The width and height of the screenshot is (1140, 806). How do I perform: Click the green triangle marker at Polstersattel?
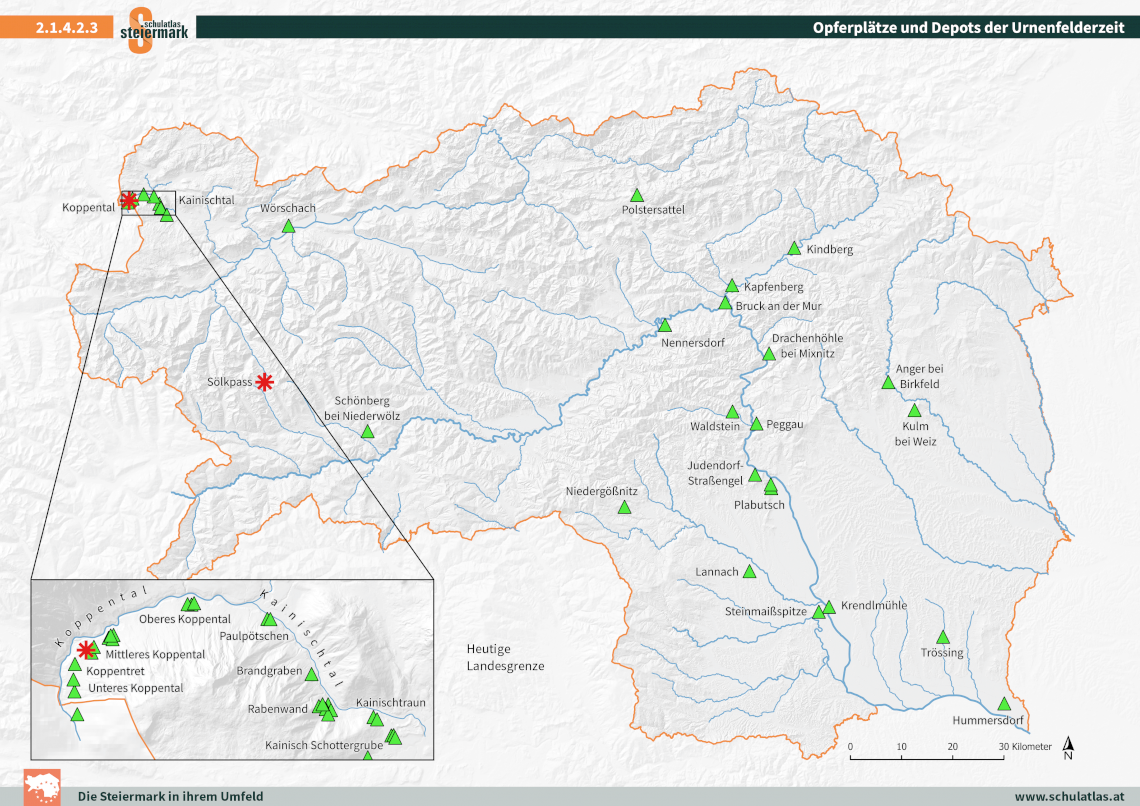click(x=636, y=195)
